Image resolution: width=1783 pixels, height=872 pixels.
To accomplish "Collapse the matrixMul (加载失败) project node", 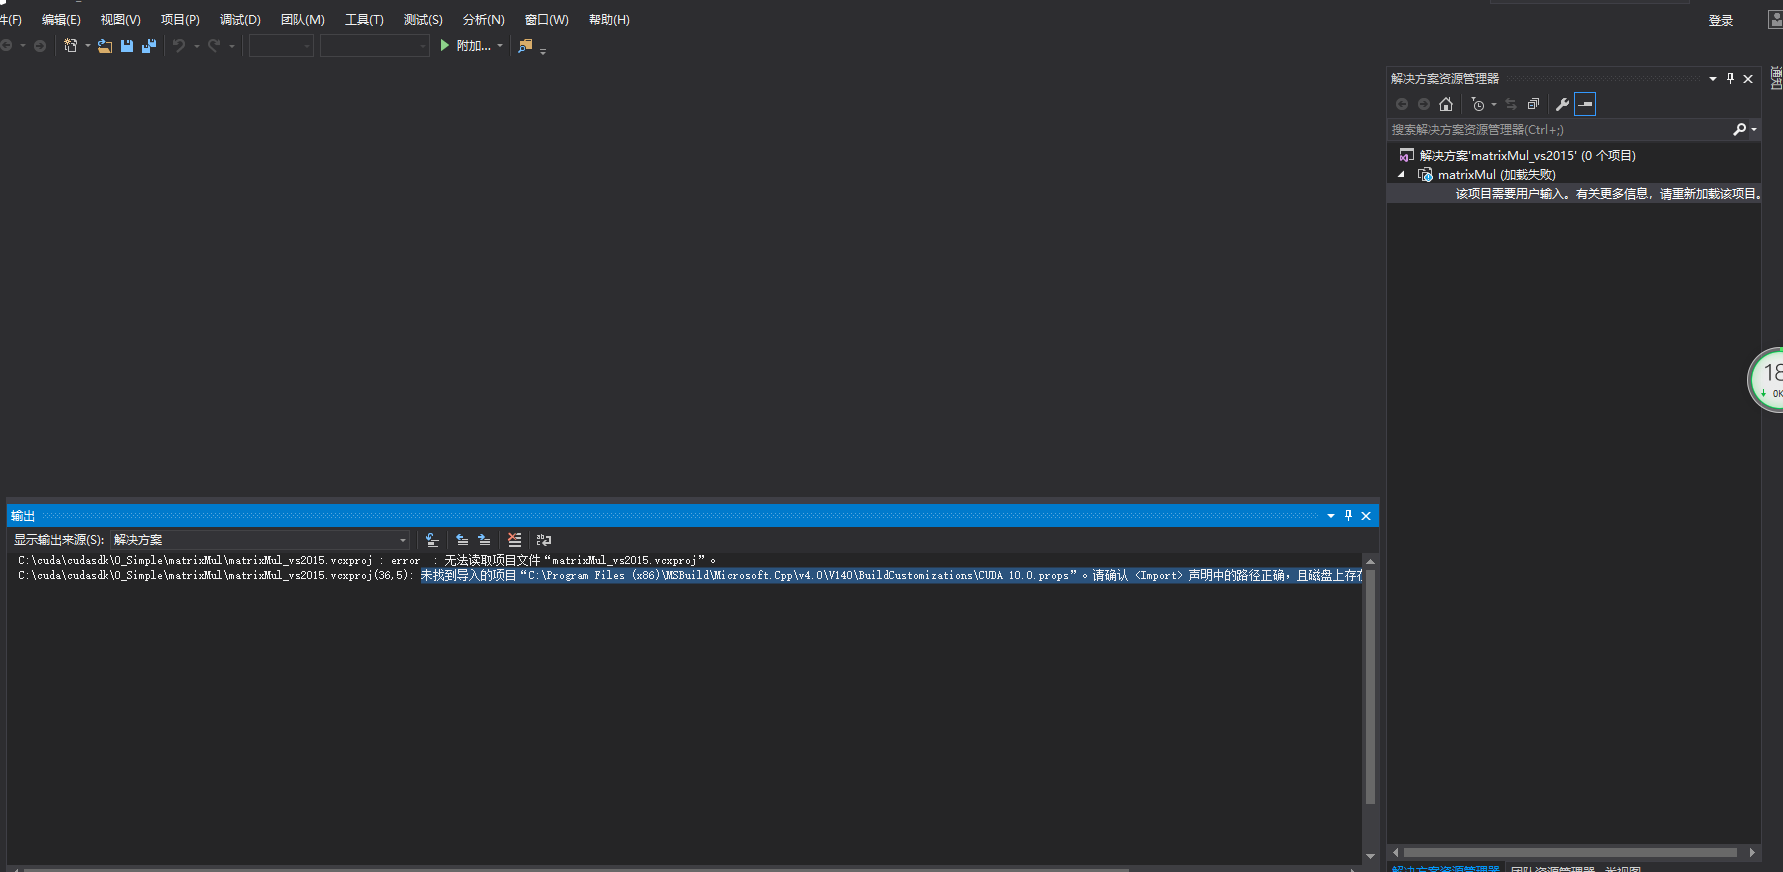I will click(x=1401, y=174).
